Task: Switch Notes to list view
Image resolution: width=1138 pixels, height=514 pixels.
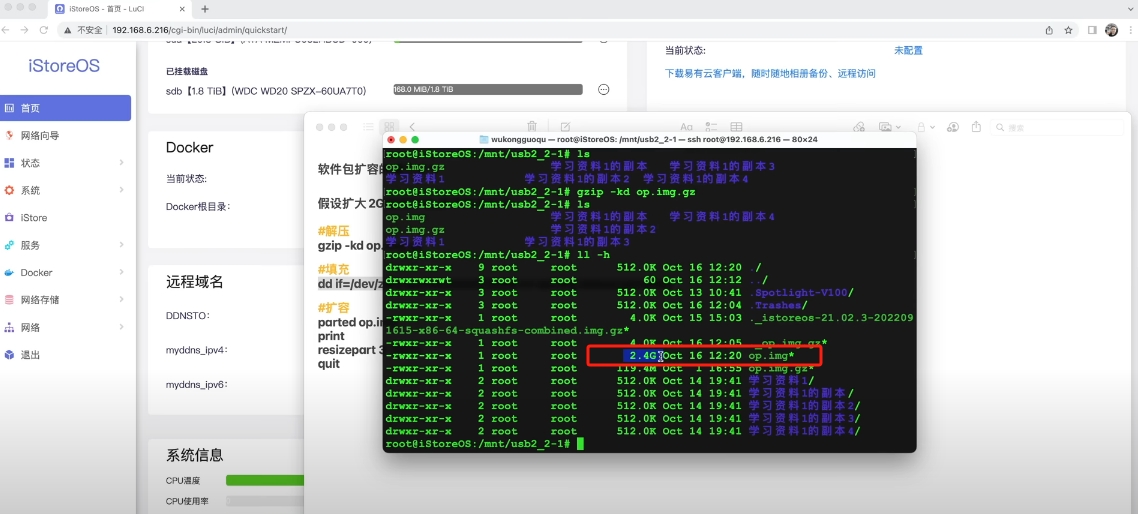Action: click(369, 126)
